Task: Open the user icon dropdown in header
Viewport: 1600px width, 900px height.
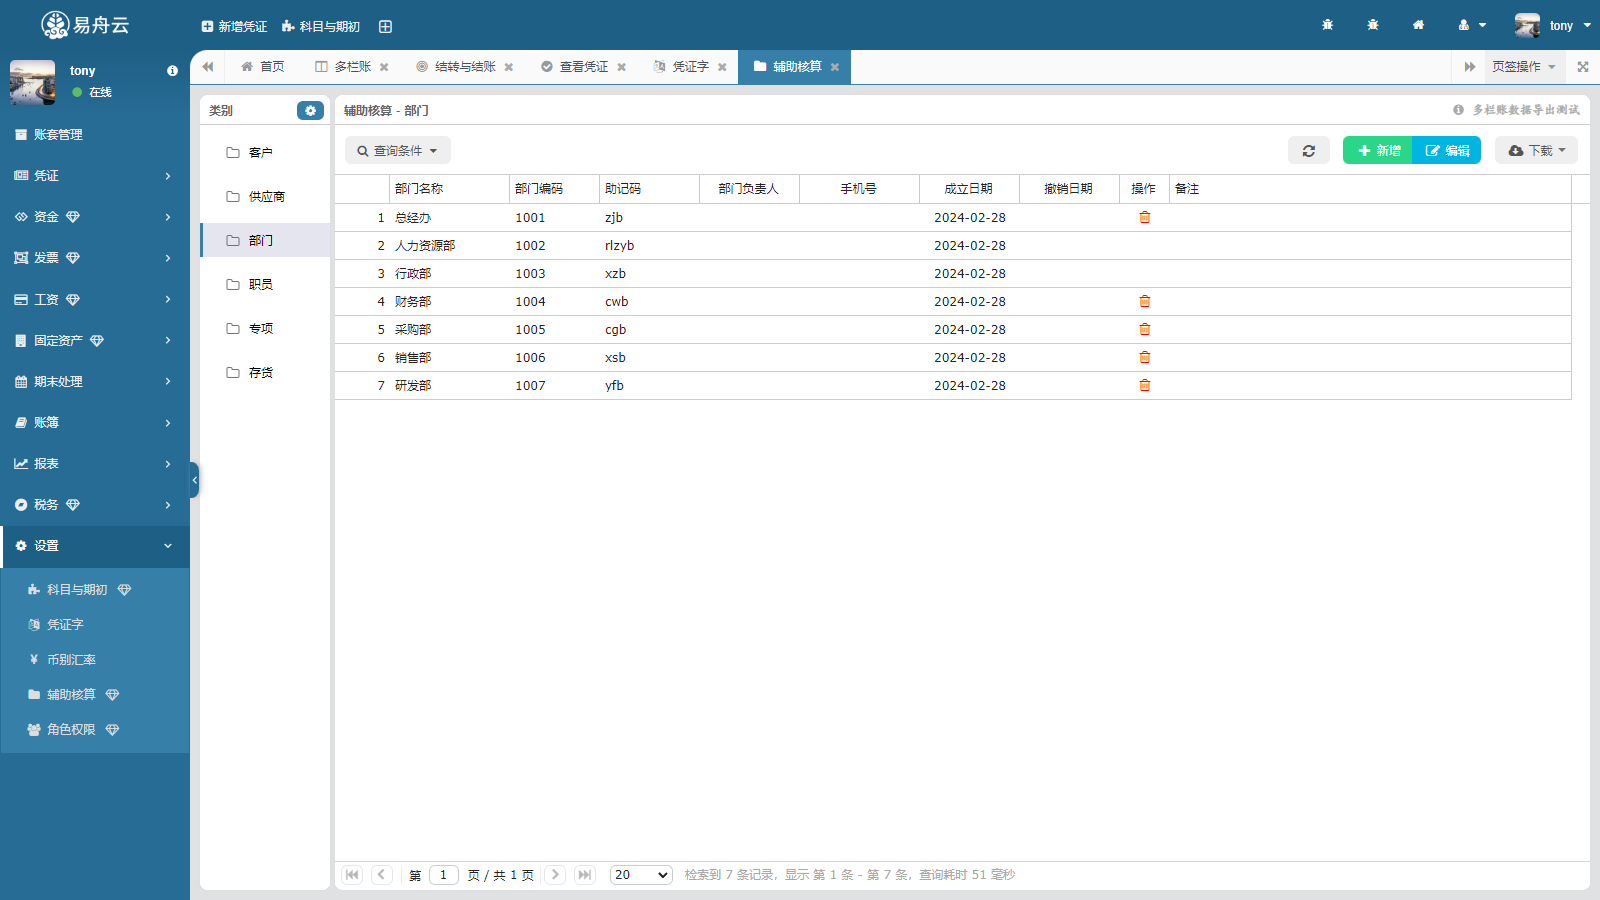Action: [1472, 25]
